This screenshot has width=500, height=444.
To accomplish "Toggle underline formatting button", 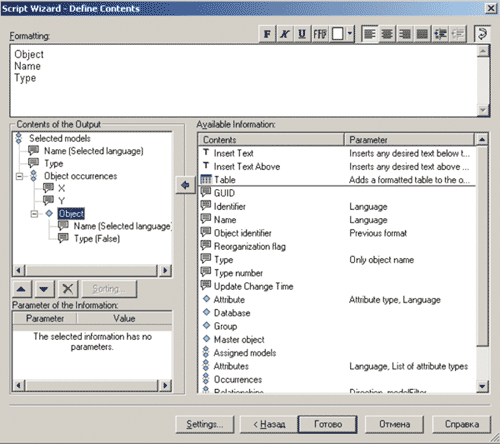I will click(x=302, y=34).
